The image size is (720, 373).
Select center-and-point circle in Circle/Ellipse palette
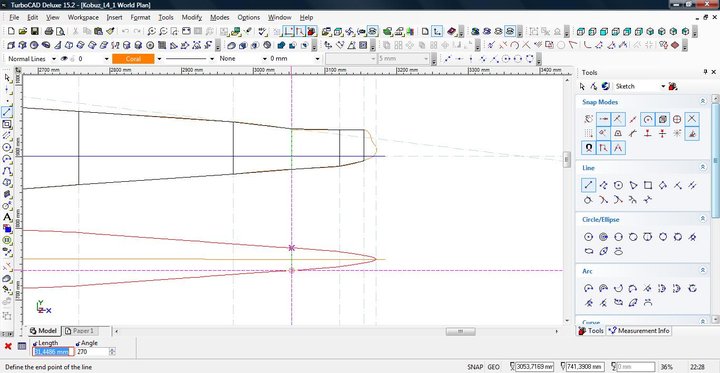(x=588, y=237)
